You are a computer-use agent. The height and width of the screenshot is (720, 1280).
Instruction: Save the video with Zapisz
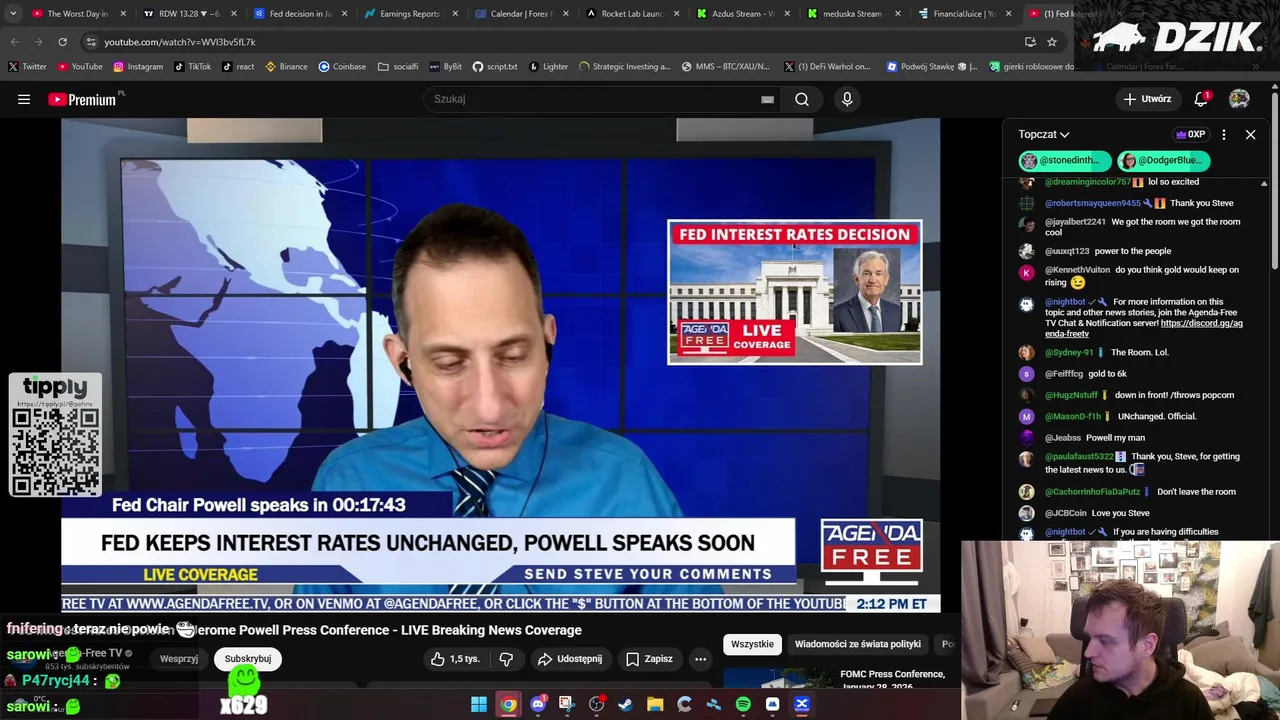[x=649, y=659]
